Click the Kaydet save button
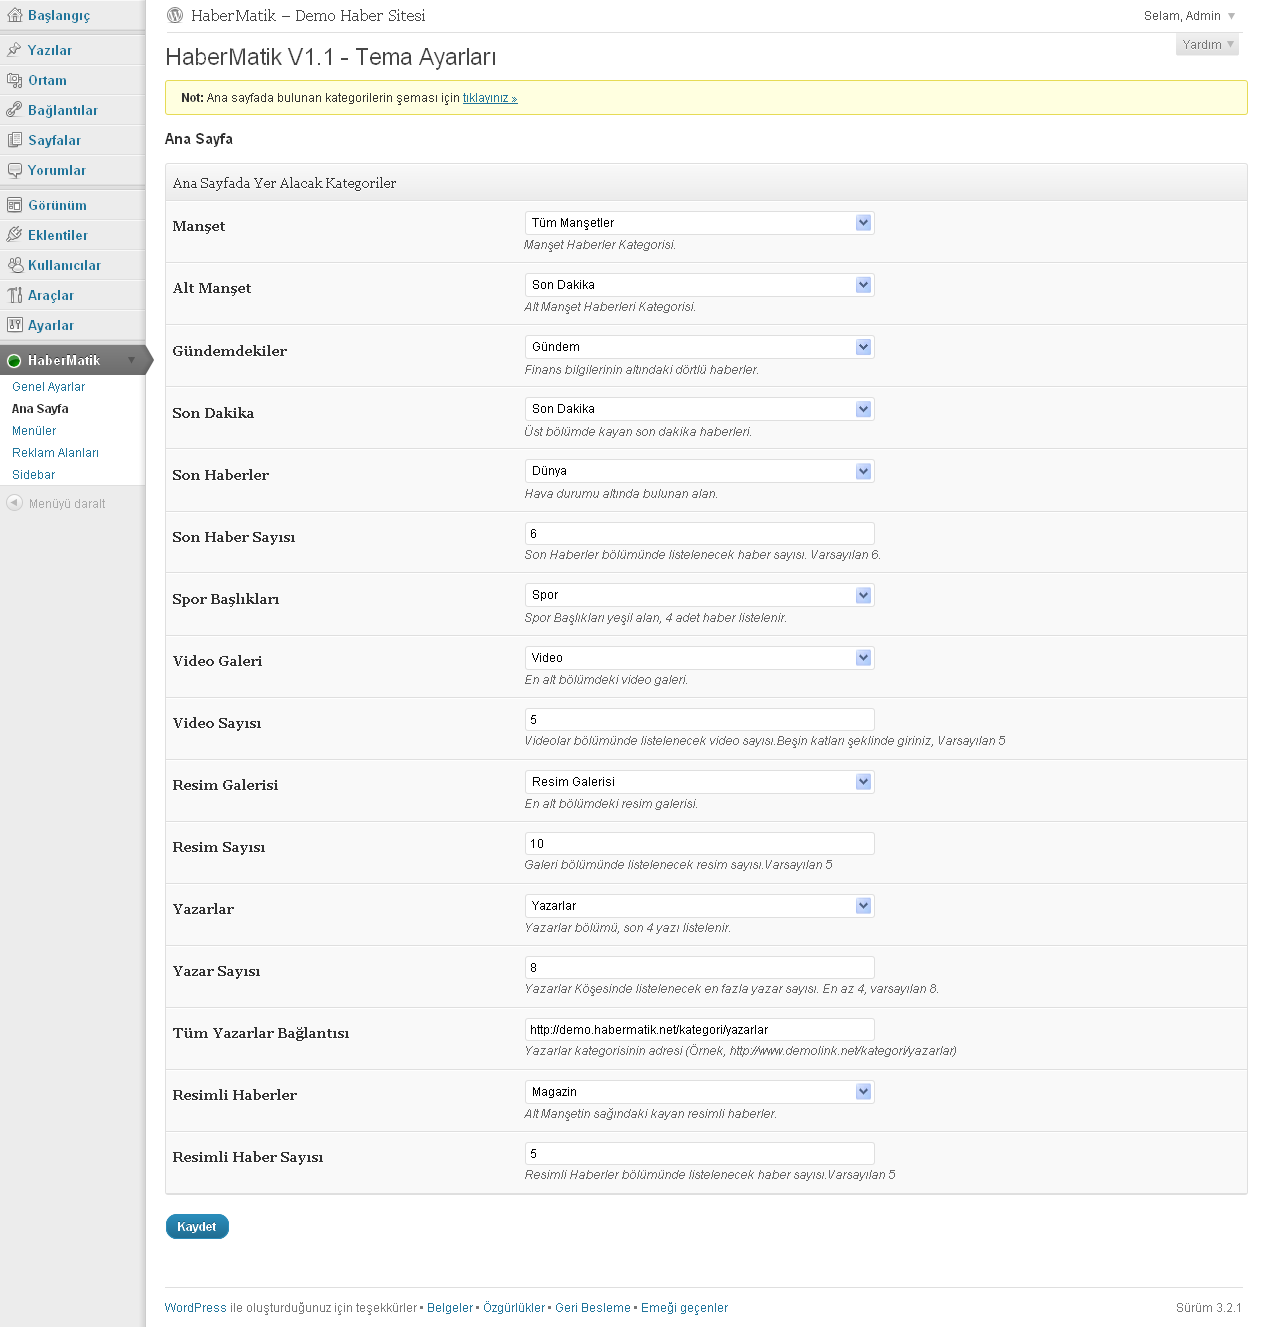This screenshot has width=1263, height=1327. [x=197, y=1227]
